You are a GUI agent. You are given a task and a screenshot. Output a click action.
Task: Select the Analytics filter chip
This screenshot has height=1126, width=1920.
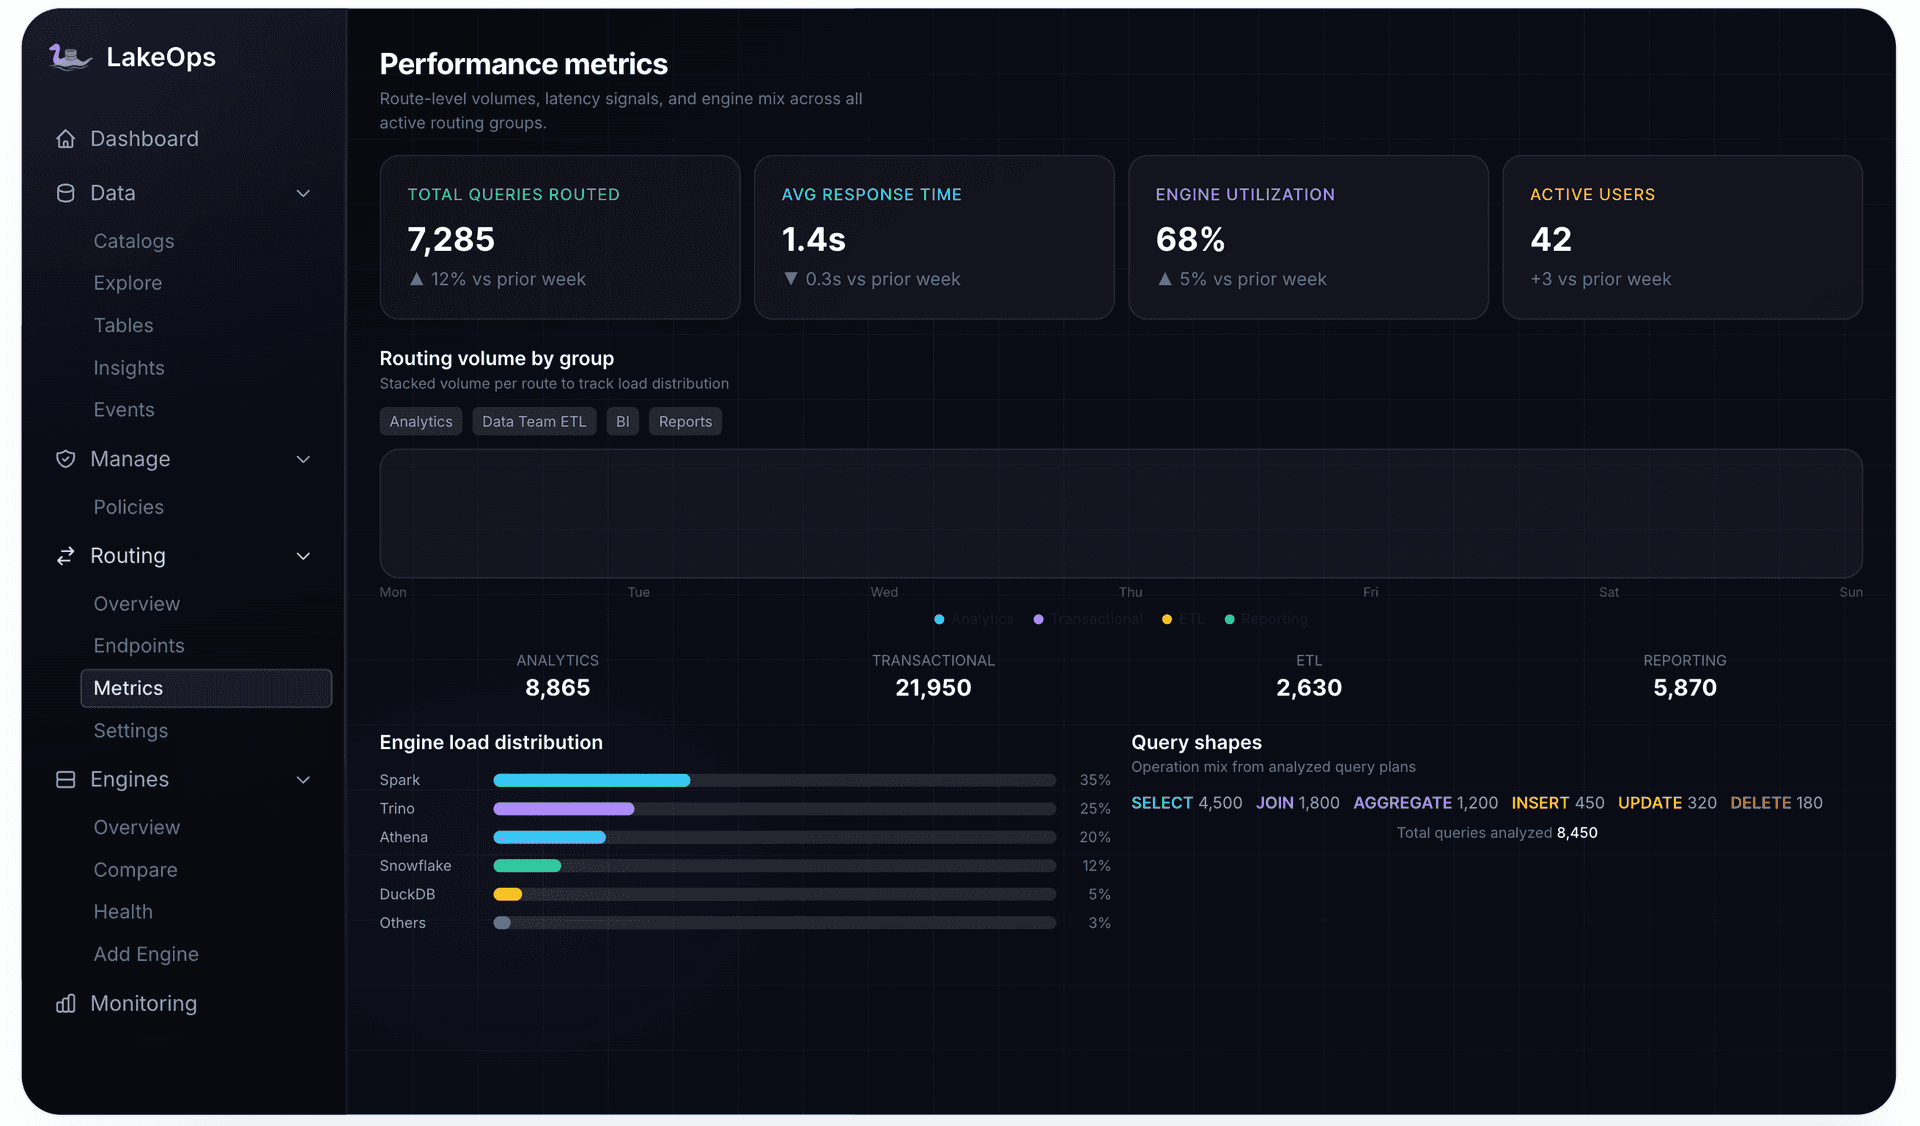click(421, 421)
